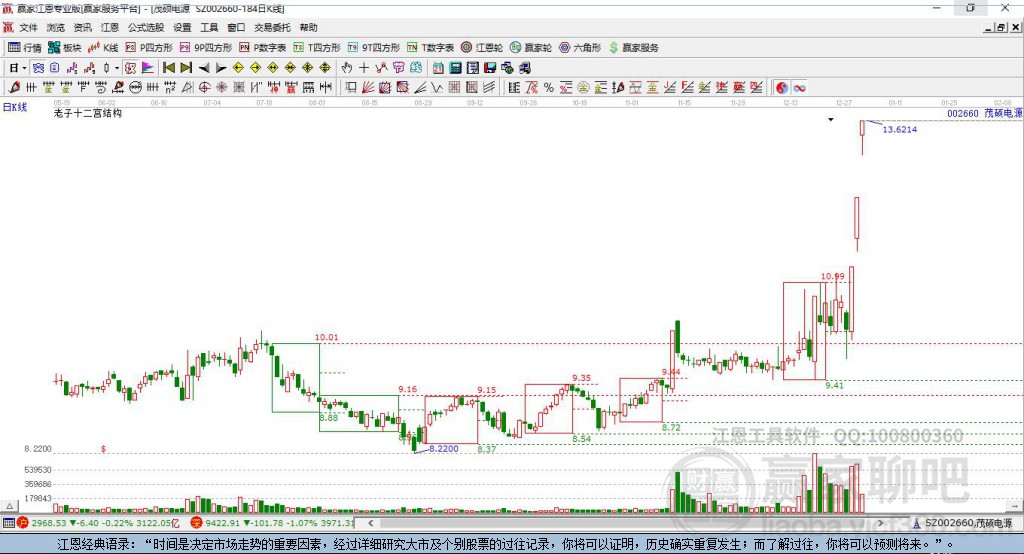Open the 9T四方形 tool

tap(374, 48)
